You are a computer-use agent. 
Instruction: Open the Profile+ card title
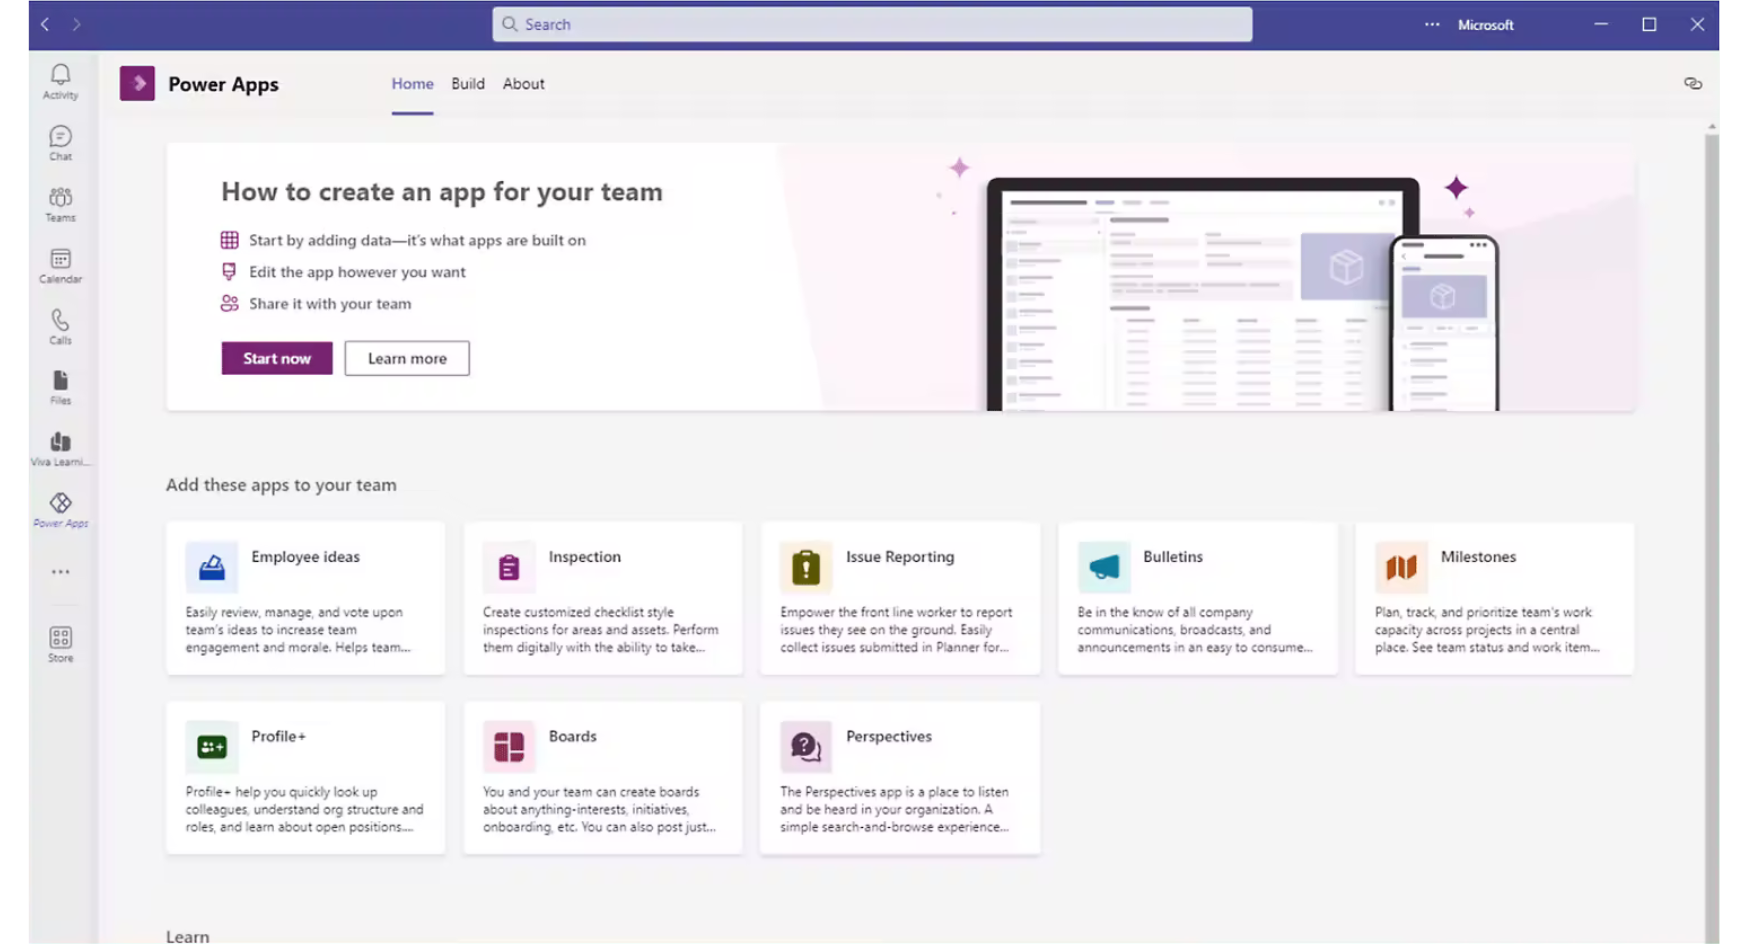point(278,736)
